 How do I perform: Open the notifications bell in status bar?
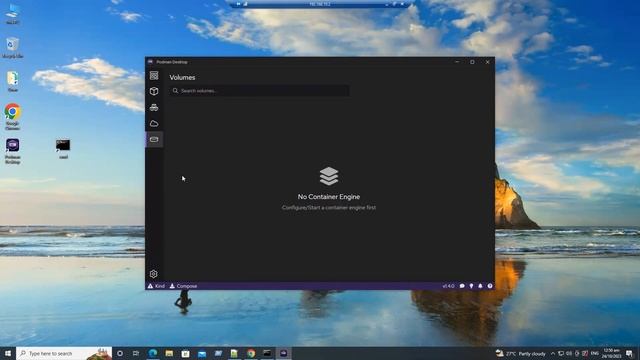click(x=480, y=286)
